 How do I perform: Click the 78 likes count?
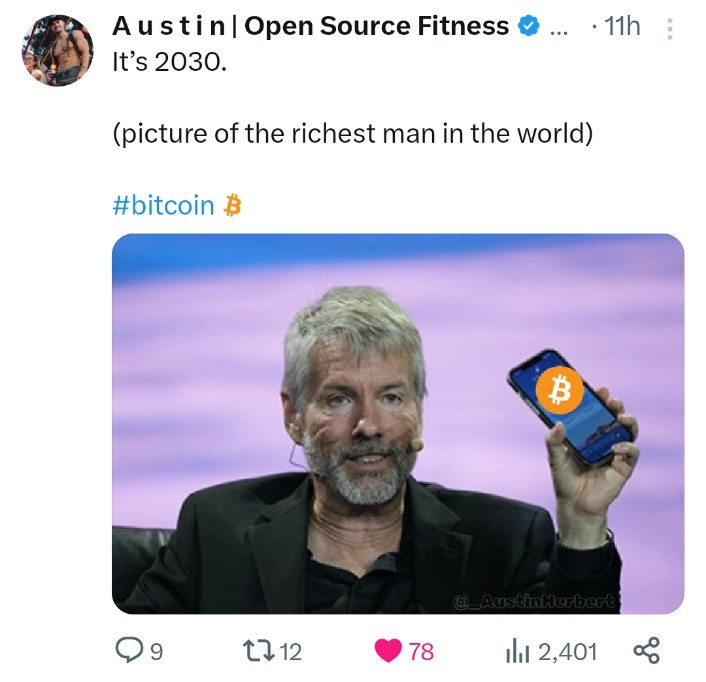coord(421,652)
